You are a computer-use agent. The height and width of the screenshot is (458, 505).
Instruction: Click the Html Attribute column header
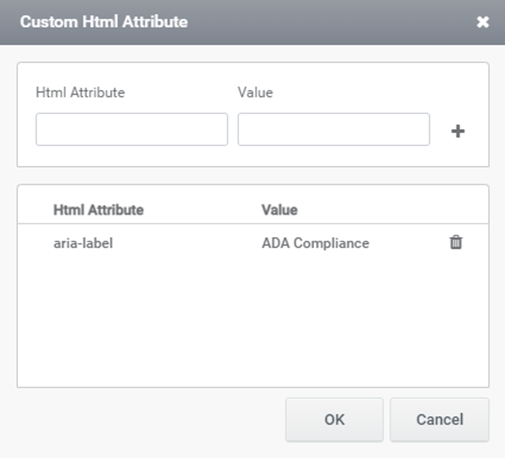coord(98,210)
